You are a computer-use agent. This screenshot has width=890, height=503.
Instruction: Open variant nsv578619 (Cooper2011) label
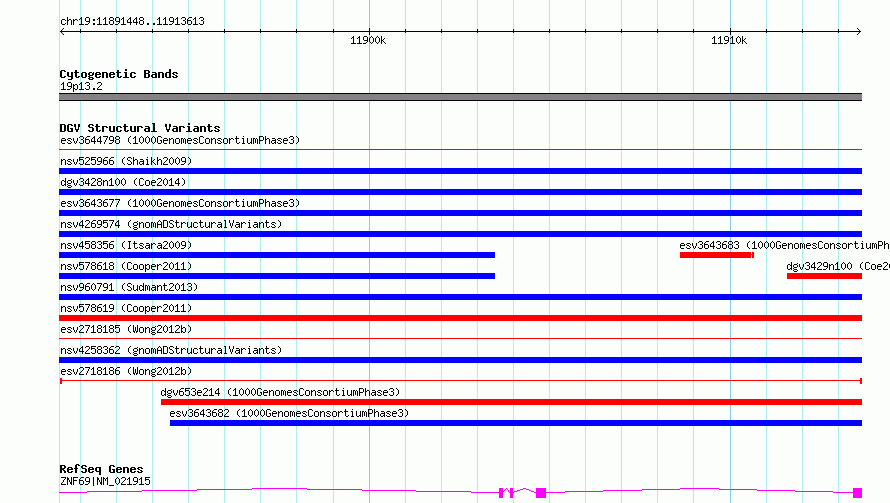(x=126, y=308)
